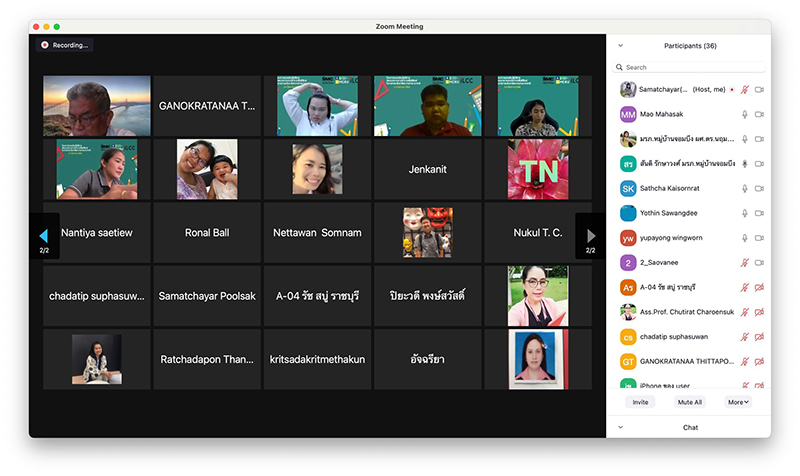Screen dimensions: 800x476
Task: Select the man with Golden Gate background tile
Action: (x=97, y=106)
